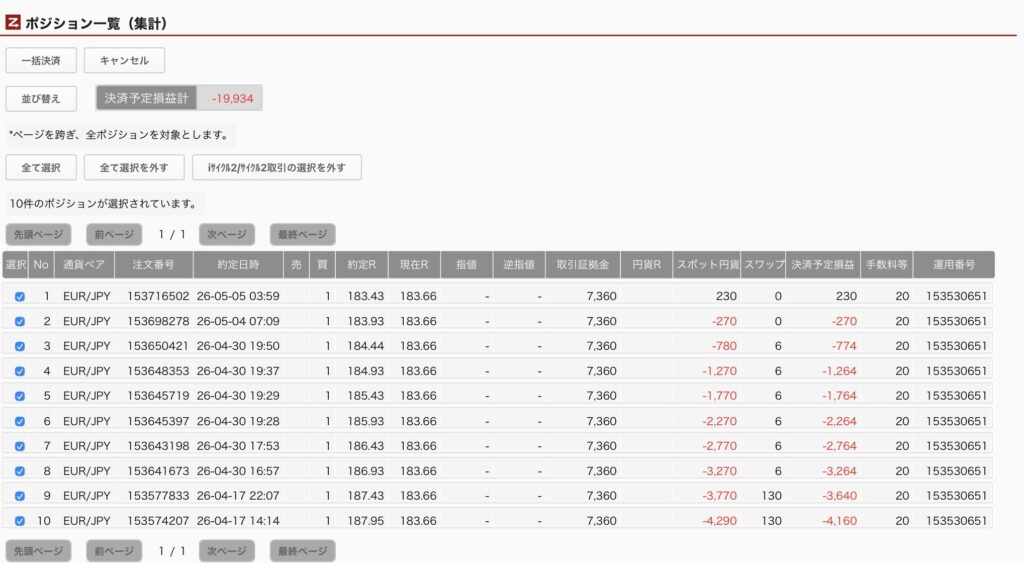This screenshot has width=1024, height=563.
Task: Click execution date 26-04-30 17:53
Action: (x=238, y=446)
